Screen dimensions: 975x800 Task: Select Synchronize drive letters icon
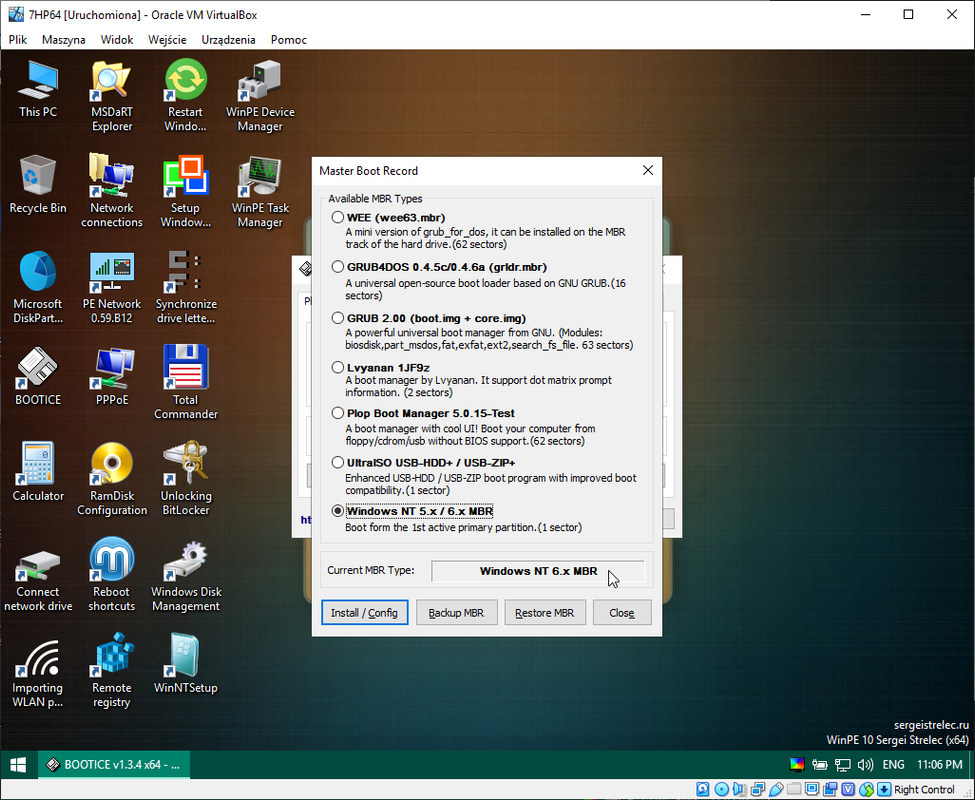pos(185,287)
